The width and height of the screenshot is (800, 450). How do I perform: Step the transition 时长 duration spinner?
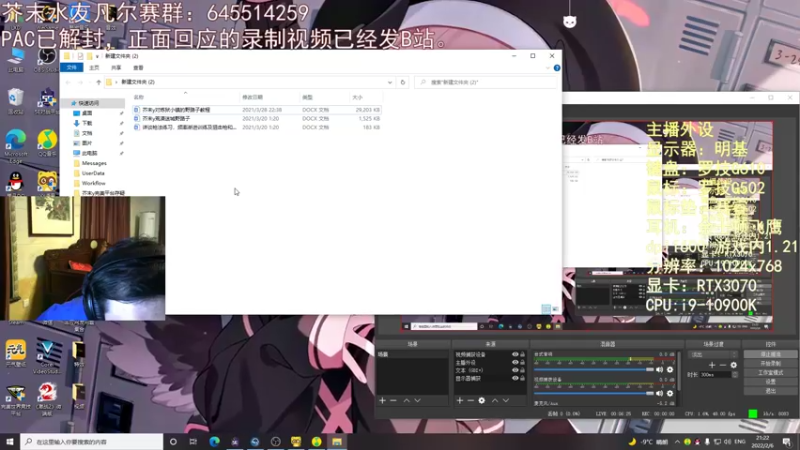(x=735, y=374)
